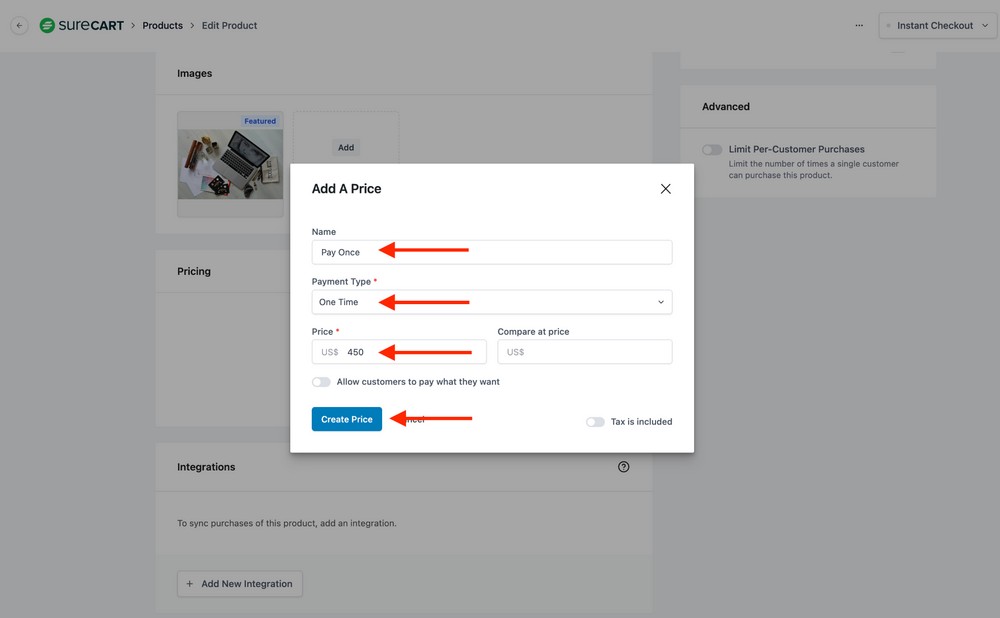The image size is (1000, 618).
Task: Click the Add New Integration button
Action: tap(239, 583)
